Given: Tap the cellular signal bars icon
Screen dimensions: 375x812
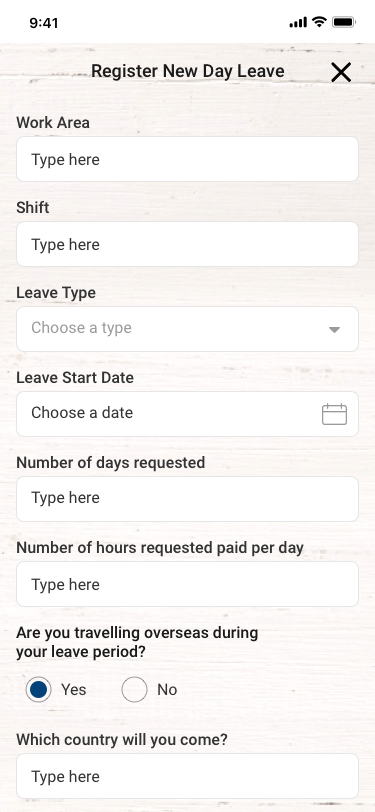Looking at the screenshot, I should pyautogui.click(x=298, y=22).
